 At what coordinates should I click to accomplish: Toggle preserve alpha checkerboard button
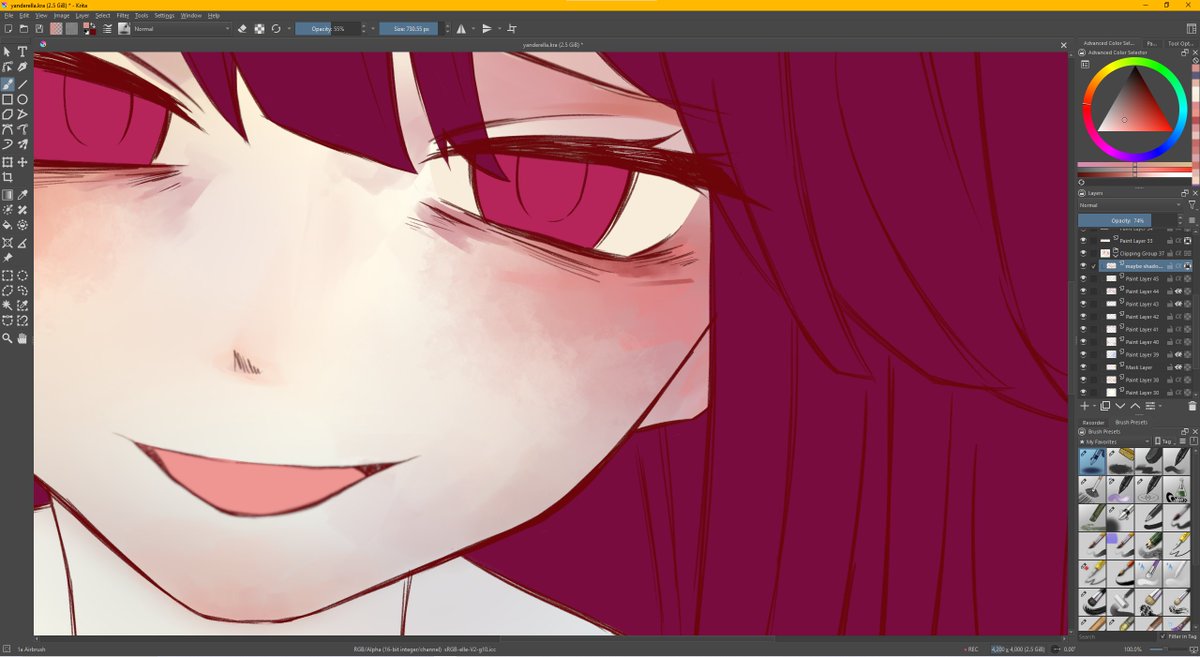[259, 29]
